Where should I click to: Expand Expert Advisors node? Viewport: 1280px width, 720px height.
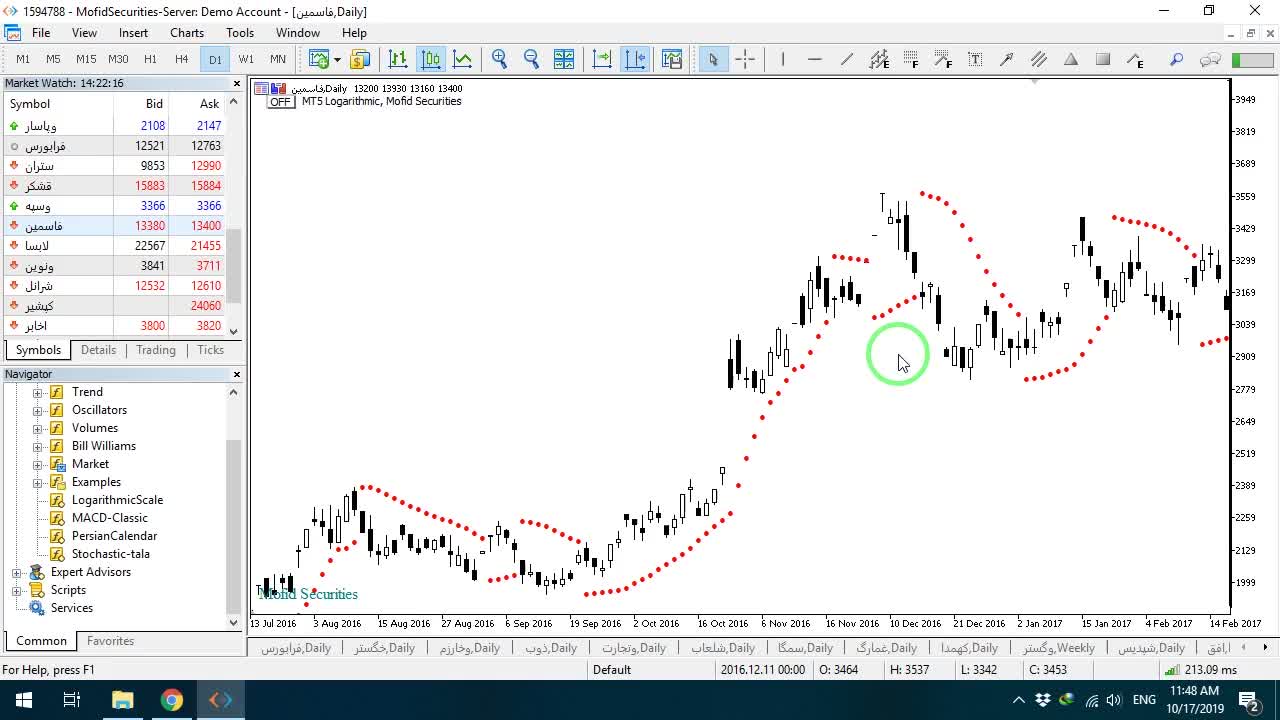pyautogui.click(x=17, y=572)
